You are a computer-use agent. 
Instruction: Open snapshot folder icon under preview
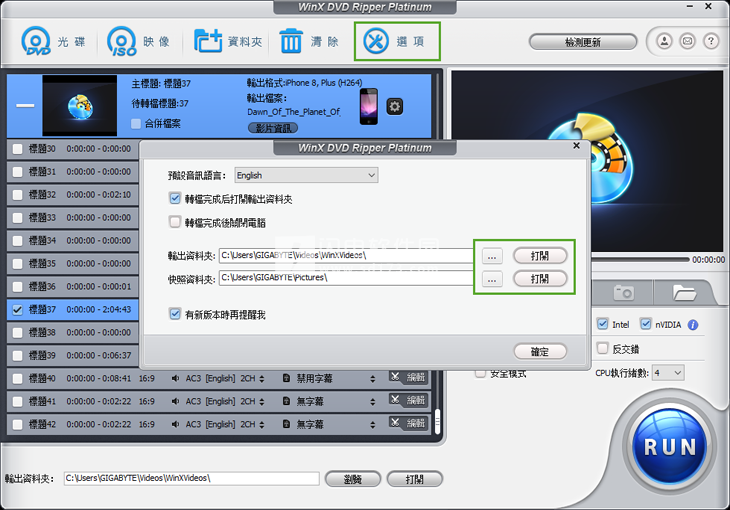(x=684, y=293)
